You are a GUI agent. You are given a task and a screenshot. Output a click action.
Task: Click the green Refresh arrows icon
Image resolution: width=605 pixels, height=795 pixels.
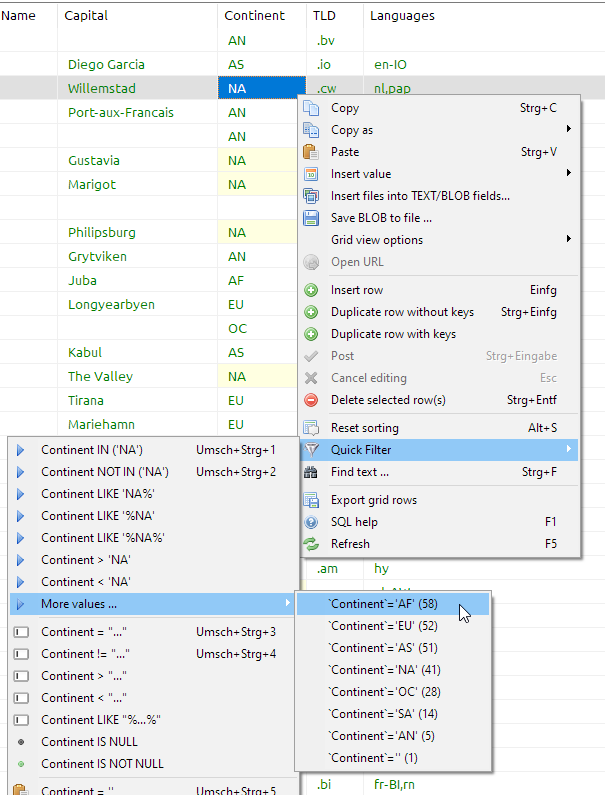[311, 544]
